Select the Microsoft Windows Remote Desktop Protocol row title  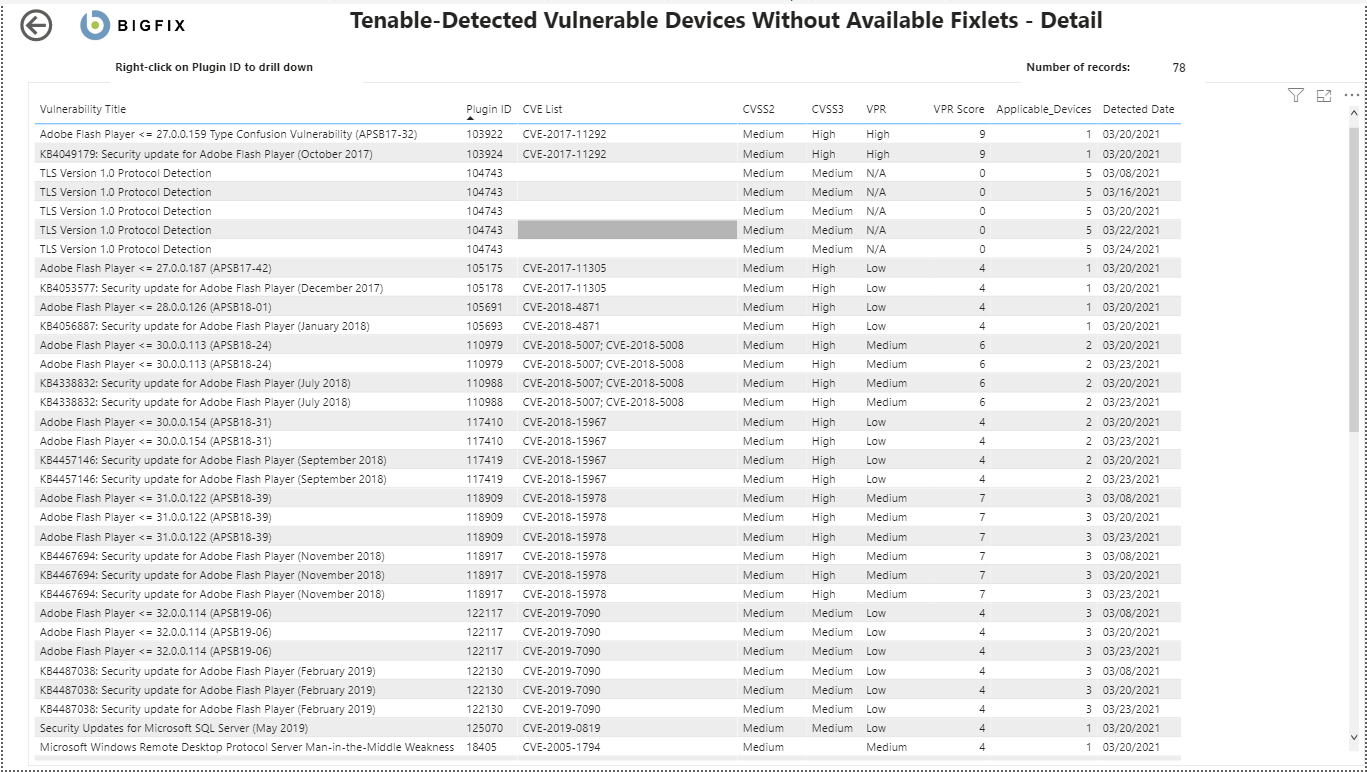pyautogui.click(x=246, y=747)
